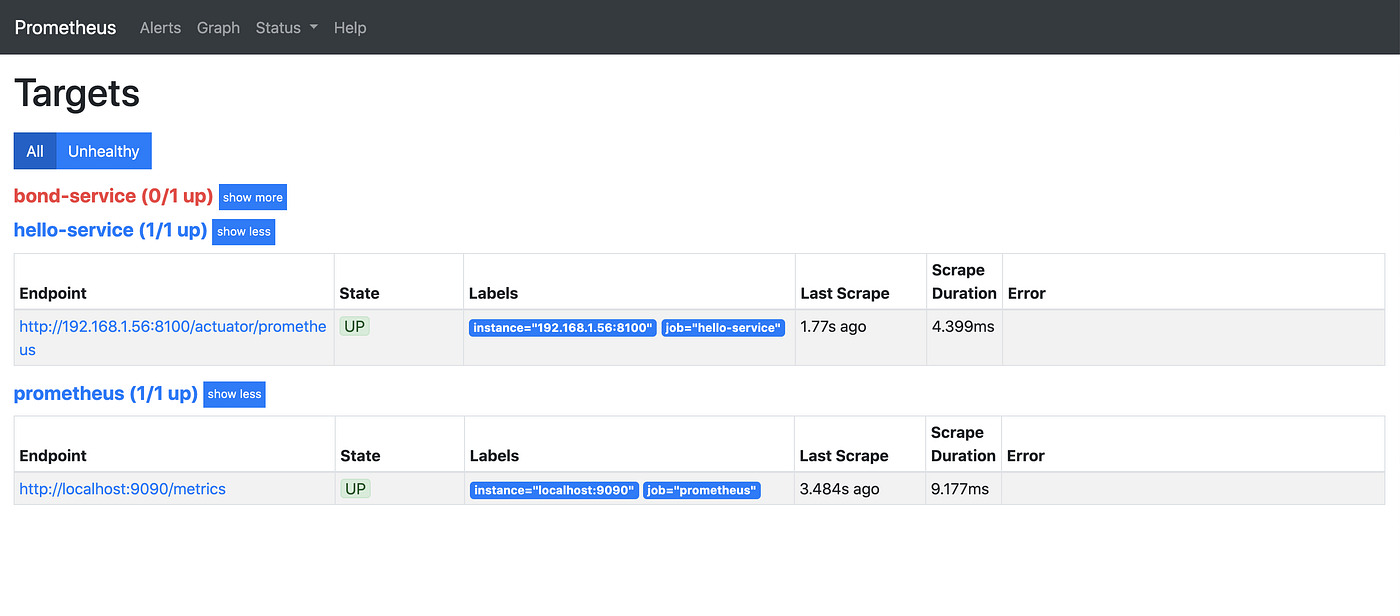Open the hello-service actuator endpoint link

[172, 338]
